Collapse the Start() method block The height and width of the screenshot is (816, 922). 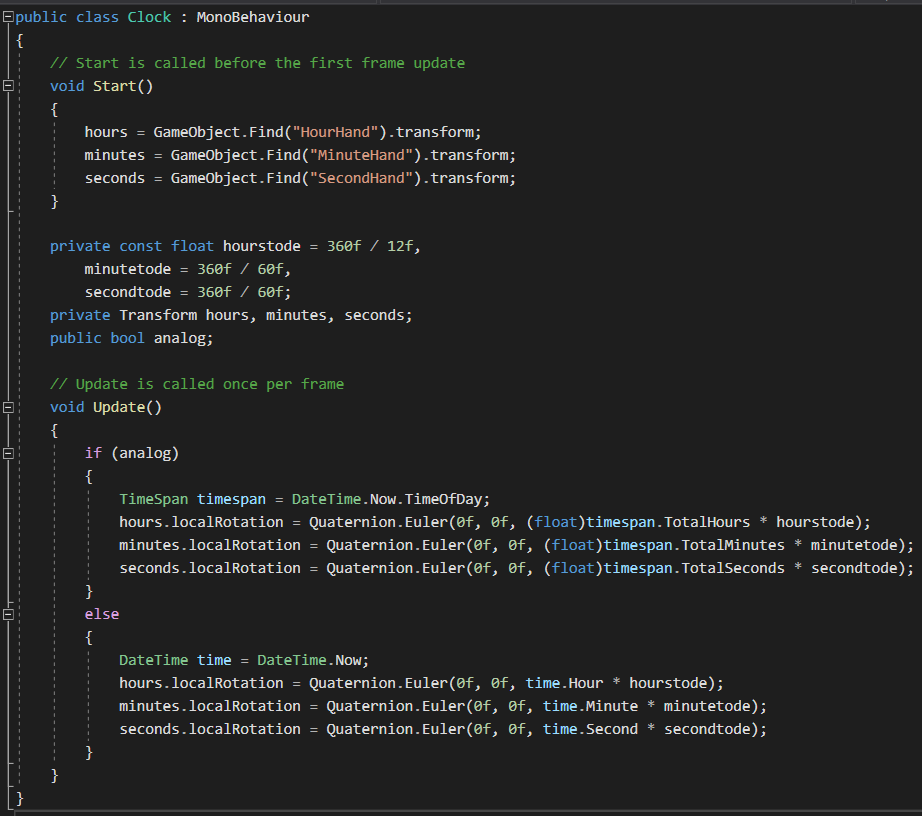[x=9, y=86]
